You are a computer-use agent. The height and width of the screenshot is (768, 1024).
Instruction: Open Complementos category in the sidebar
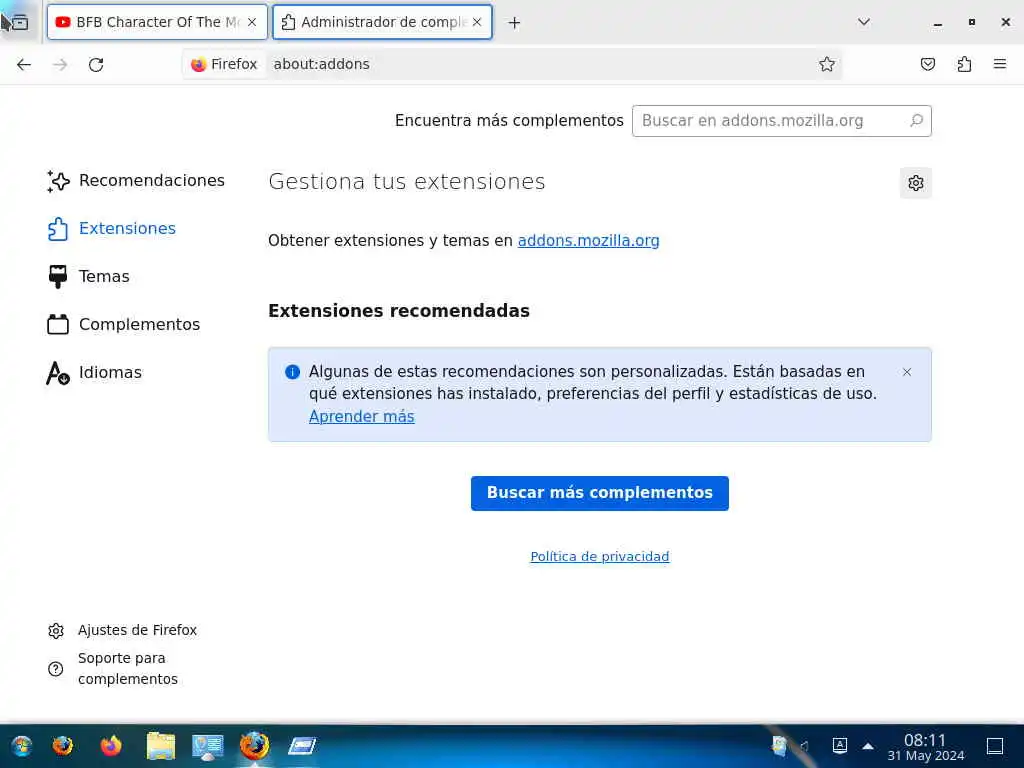coord(123,325)
